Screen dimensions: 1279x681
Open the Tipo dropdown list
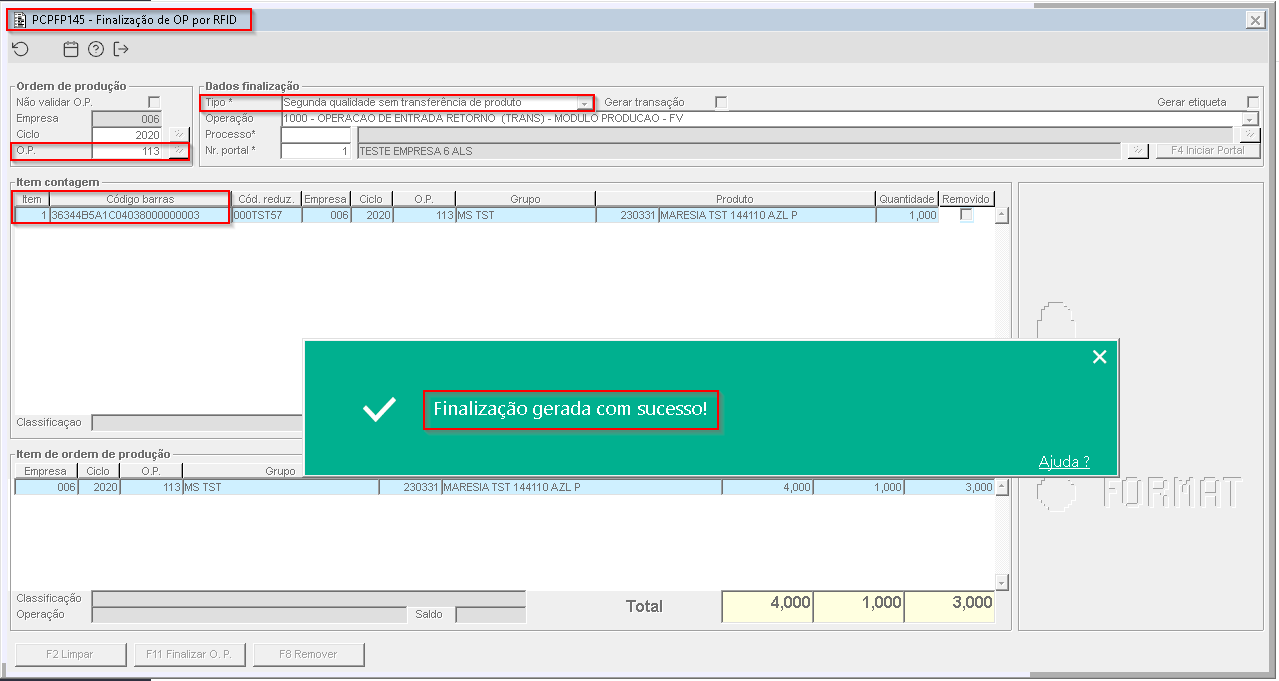tap(584, 103)
